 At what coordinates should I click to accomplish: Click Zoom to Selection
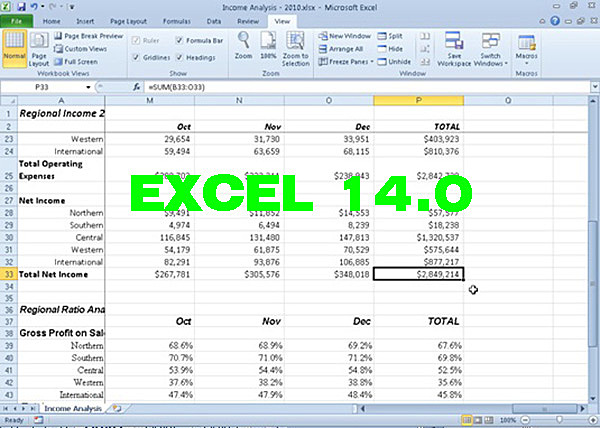point(295,49)
